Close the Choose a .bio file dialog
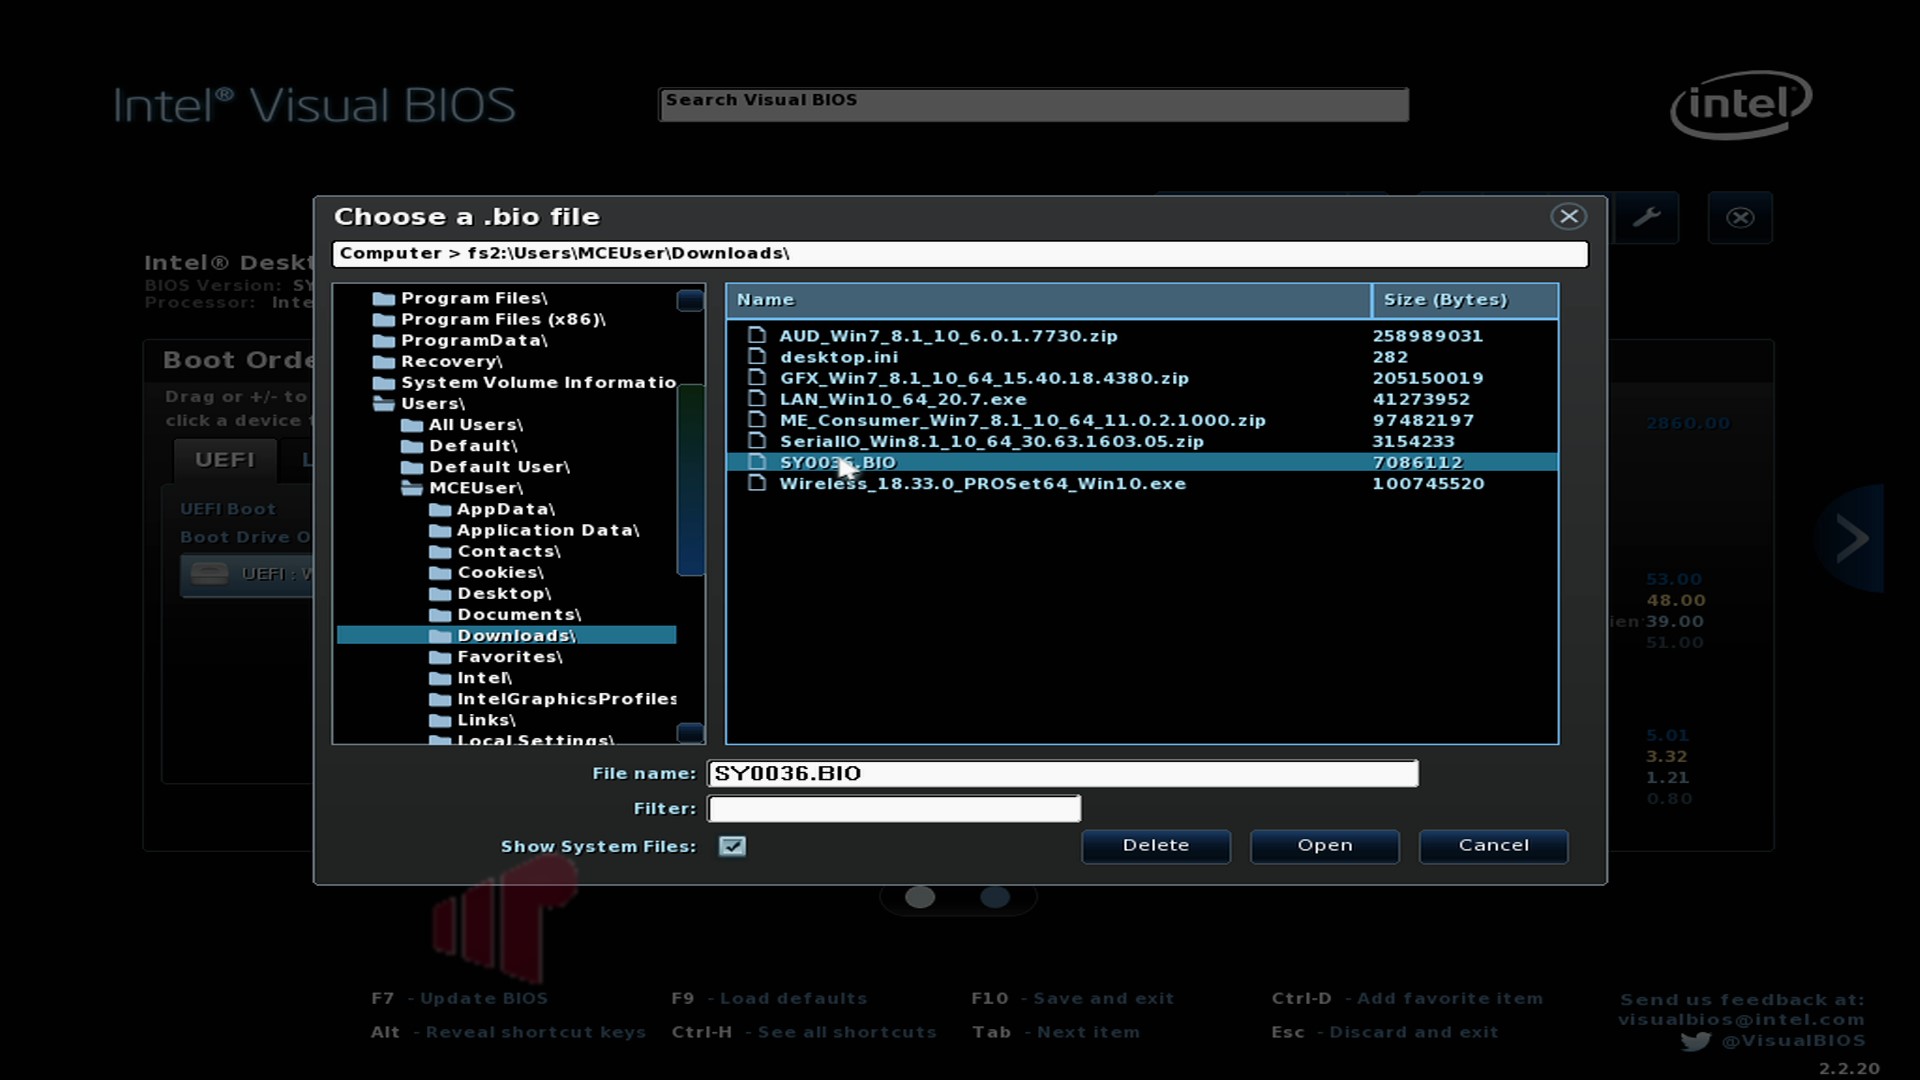This screenshot has width=1920, height=1080. click(x=1568, y=216)
